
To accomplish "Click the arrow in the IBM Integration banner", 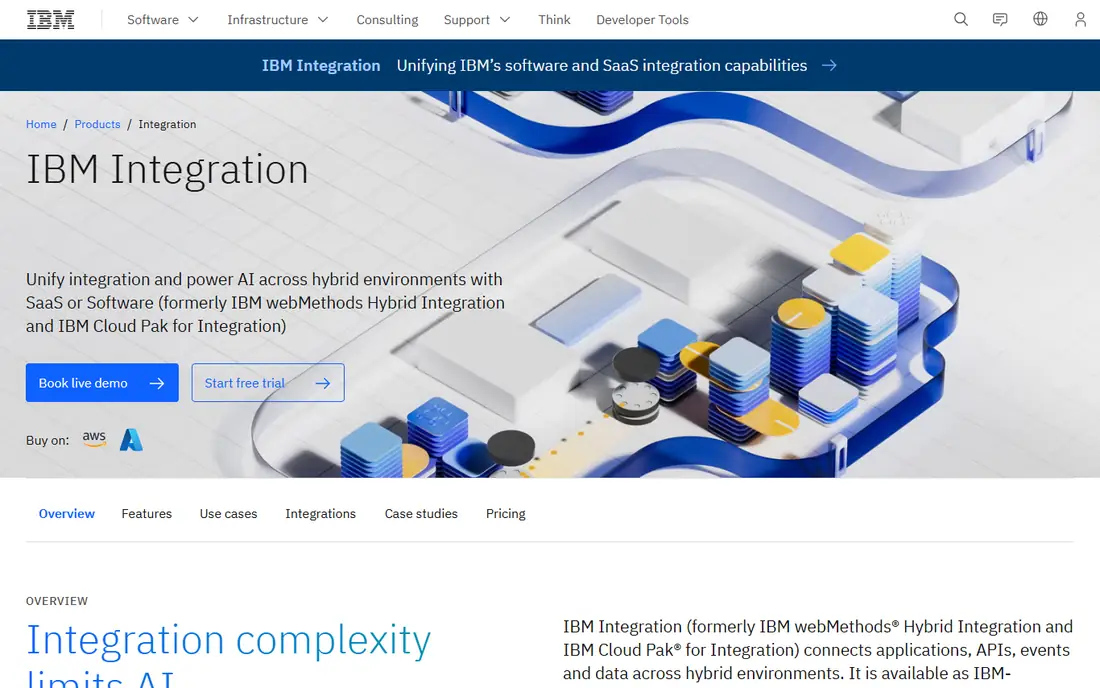I will click(829, 65).
